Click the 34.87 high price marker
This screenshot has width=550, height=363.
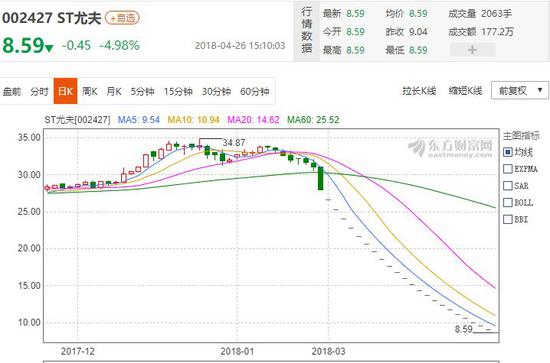(234, 143)
